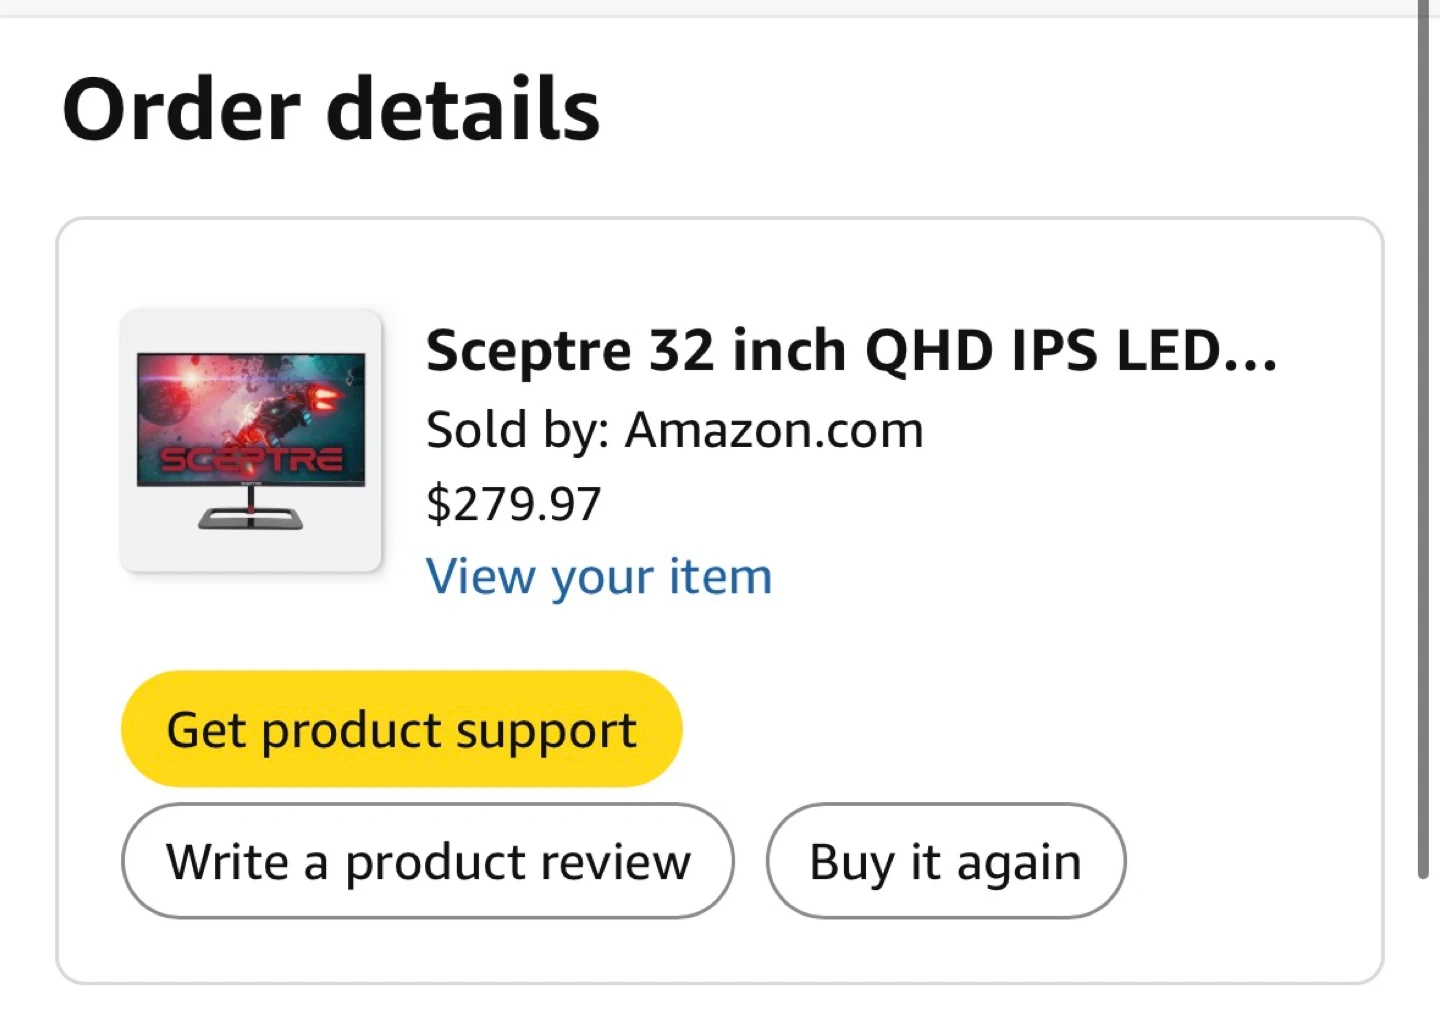Click the Amazon.com seller name
The width and height of the screenshot is (1440, 1022).
pos(774,431)
